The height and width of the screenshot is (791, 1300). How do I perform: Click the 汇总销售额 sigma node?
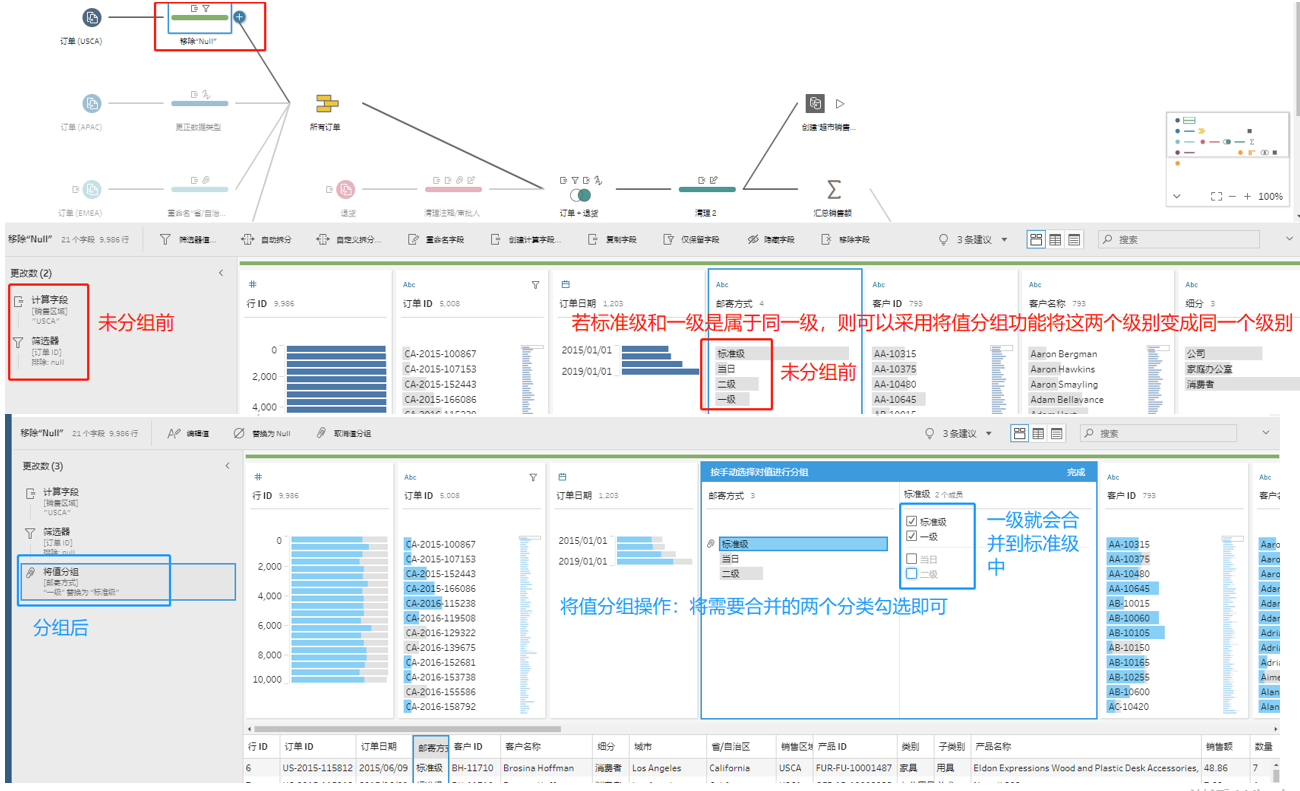[x=833, y=190]
